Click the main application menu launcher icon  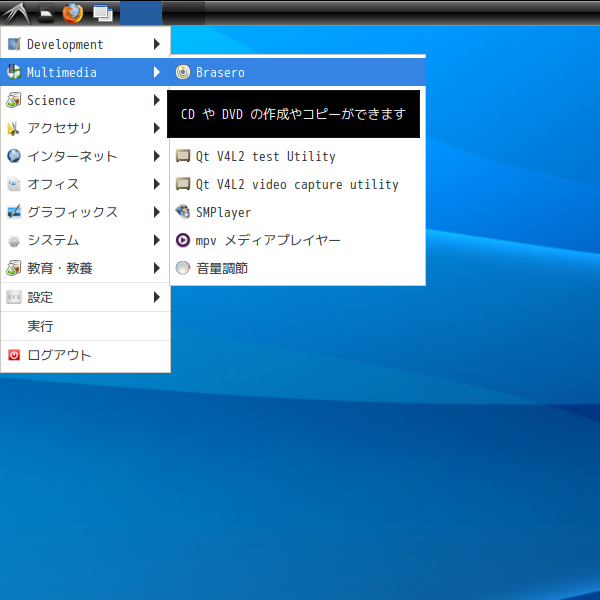pyautogui.click(x=16, y=13)
